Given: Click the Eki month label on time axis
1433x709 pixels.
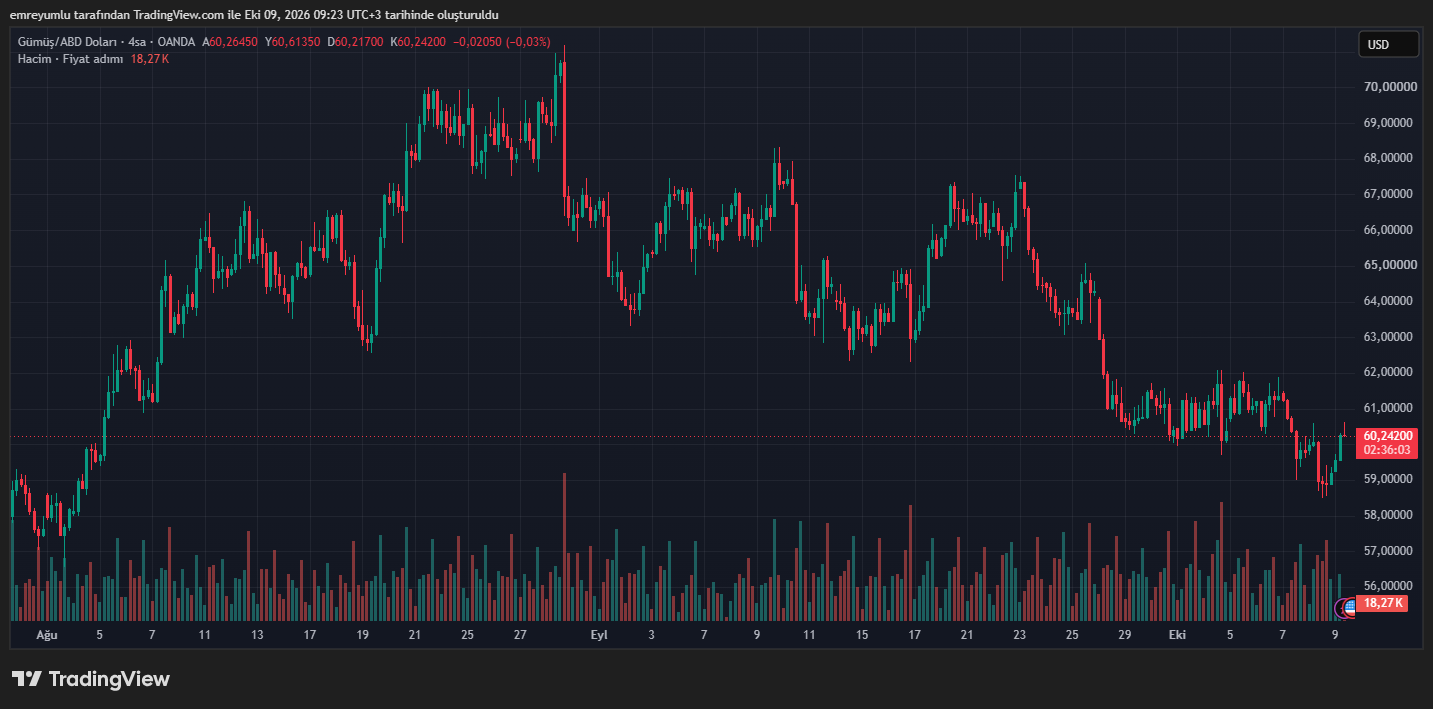Looking at the screenshot, I should [1178, 635].
